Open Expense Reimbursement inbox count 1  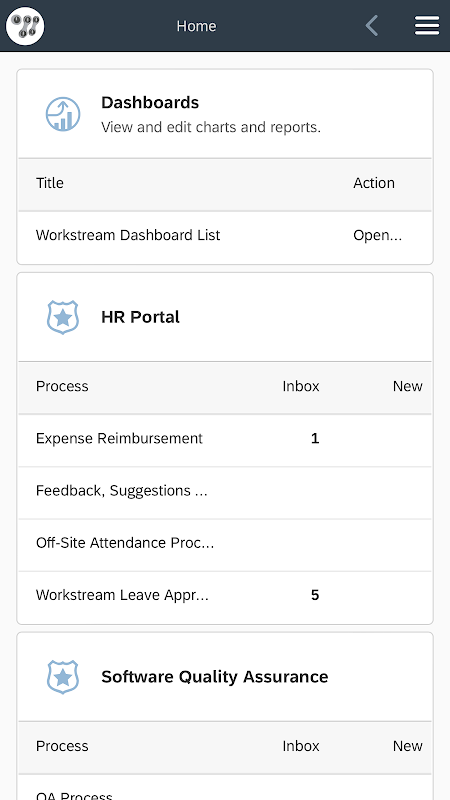point(315,439)
